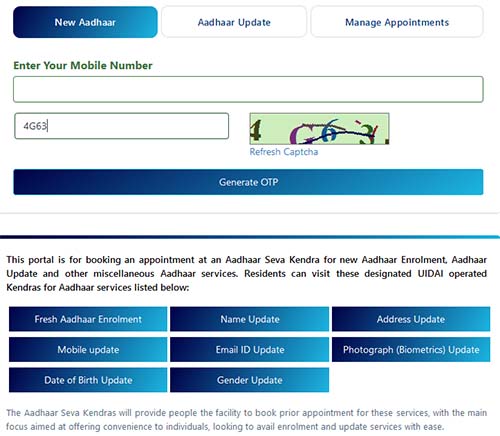Screen dimensions: 500x436
Task: Select Fresh Aadhaar Enrolment service
Action: pos(88,319)
